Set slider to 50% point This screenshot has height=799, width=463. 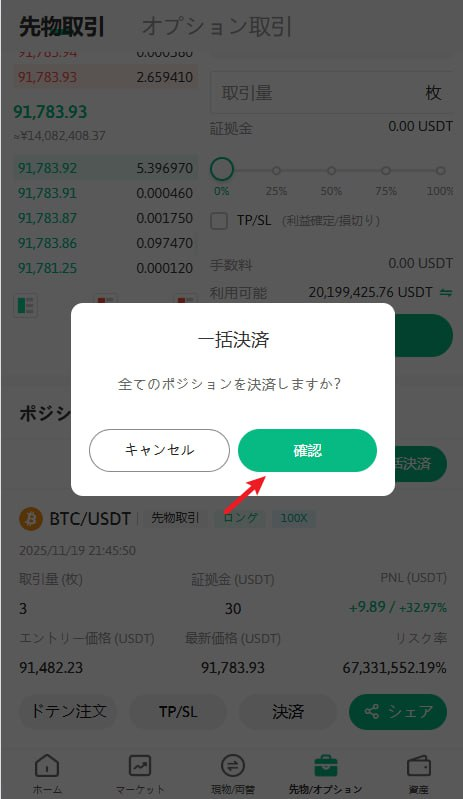[x=331, y=171]
